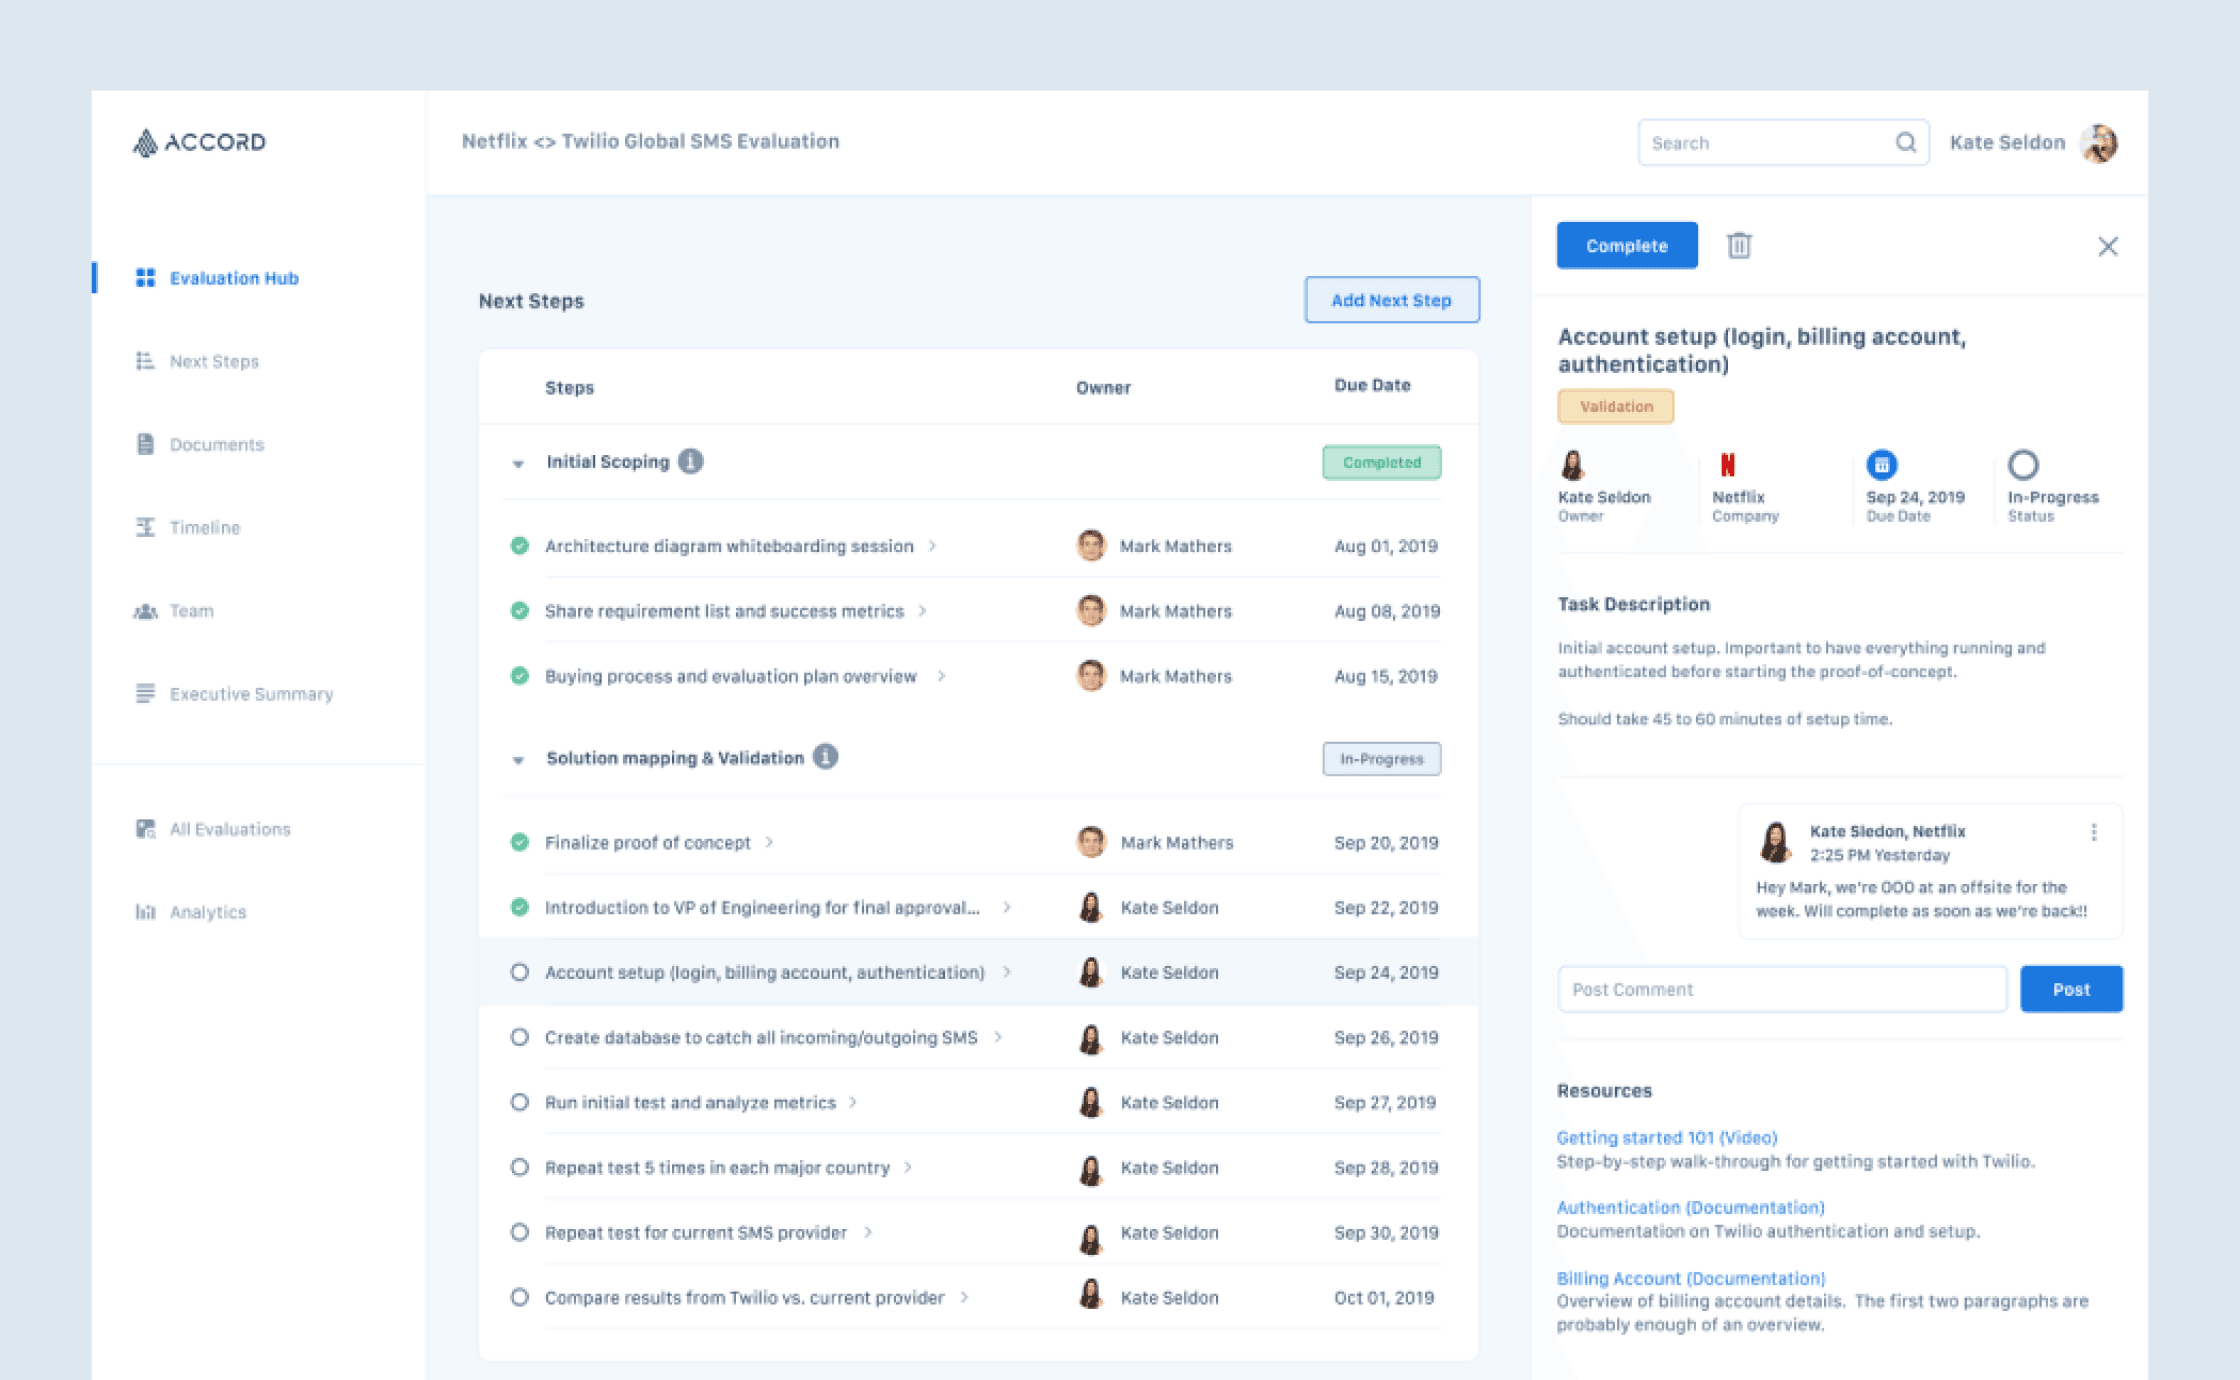Open Authentication (Documentation) link
2240x1380 pixels.
coord(1691,1207)
